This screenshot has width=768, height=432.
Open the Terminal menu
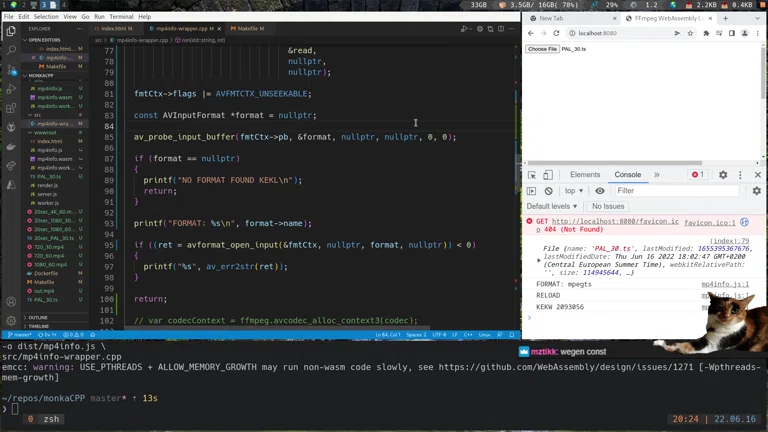(121, 17)
